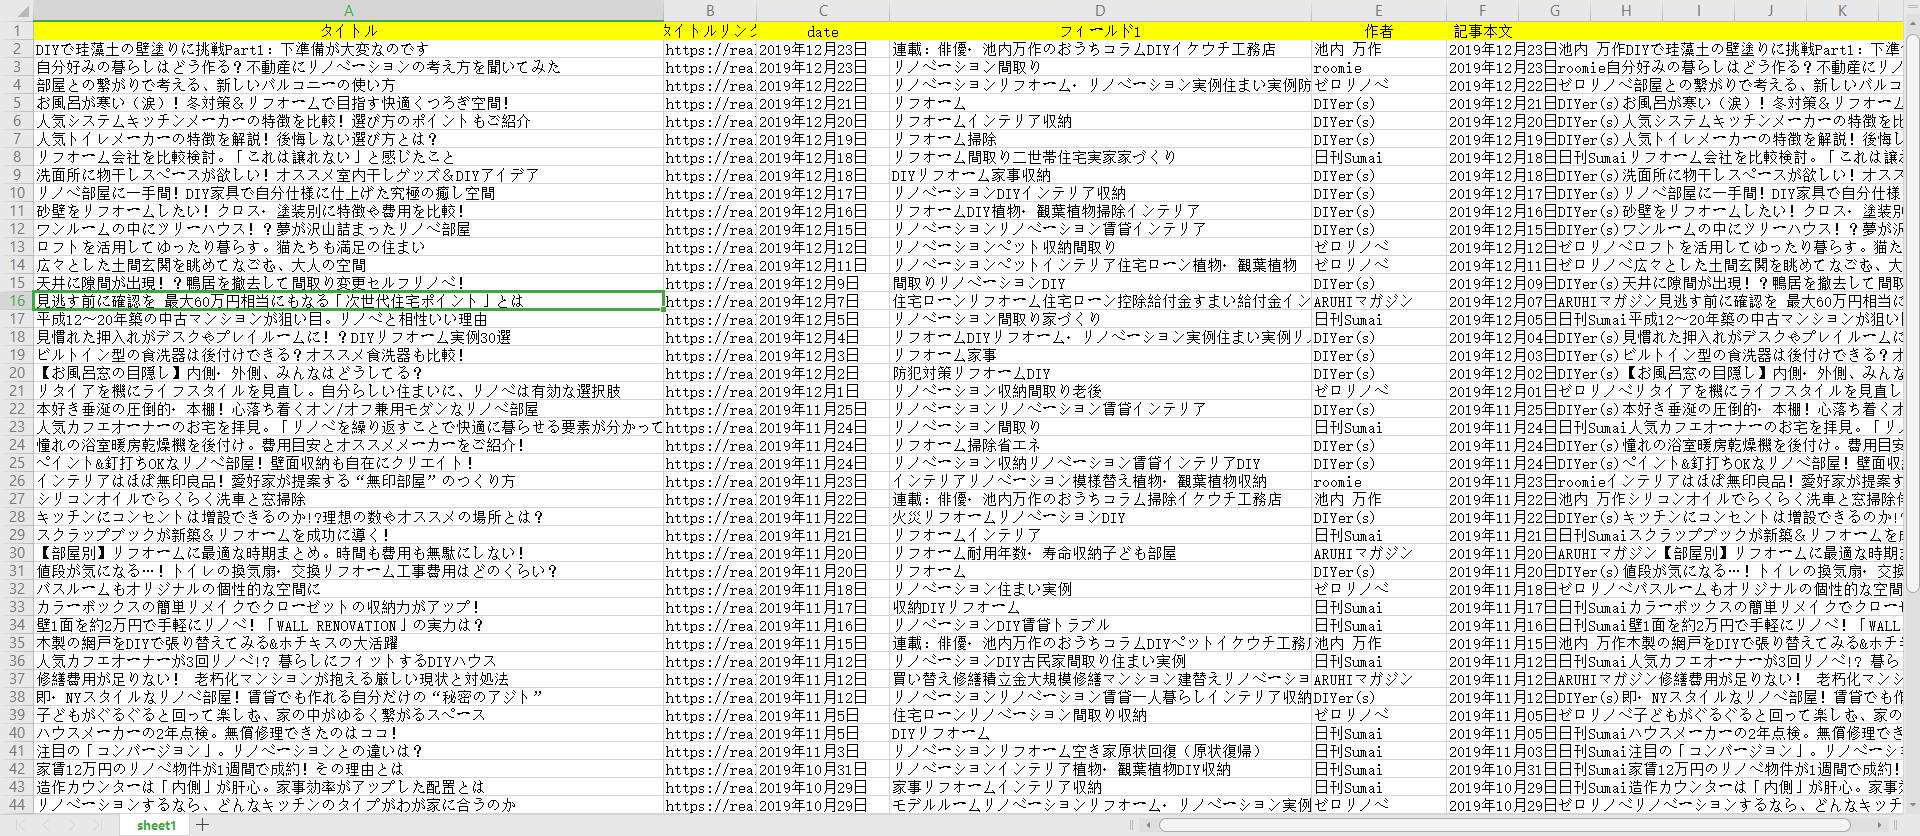Click the yellow タイトル header cell

click(348, 31)
